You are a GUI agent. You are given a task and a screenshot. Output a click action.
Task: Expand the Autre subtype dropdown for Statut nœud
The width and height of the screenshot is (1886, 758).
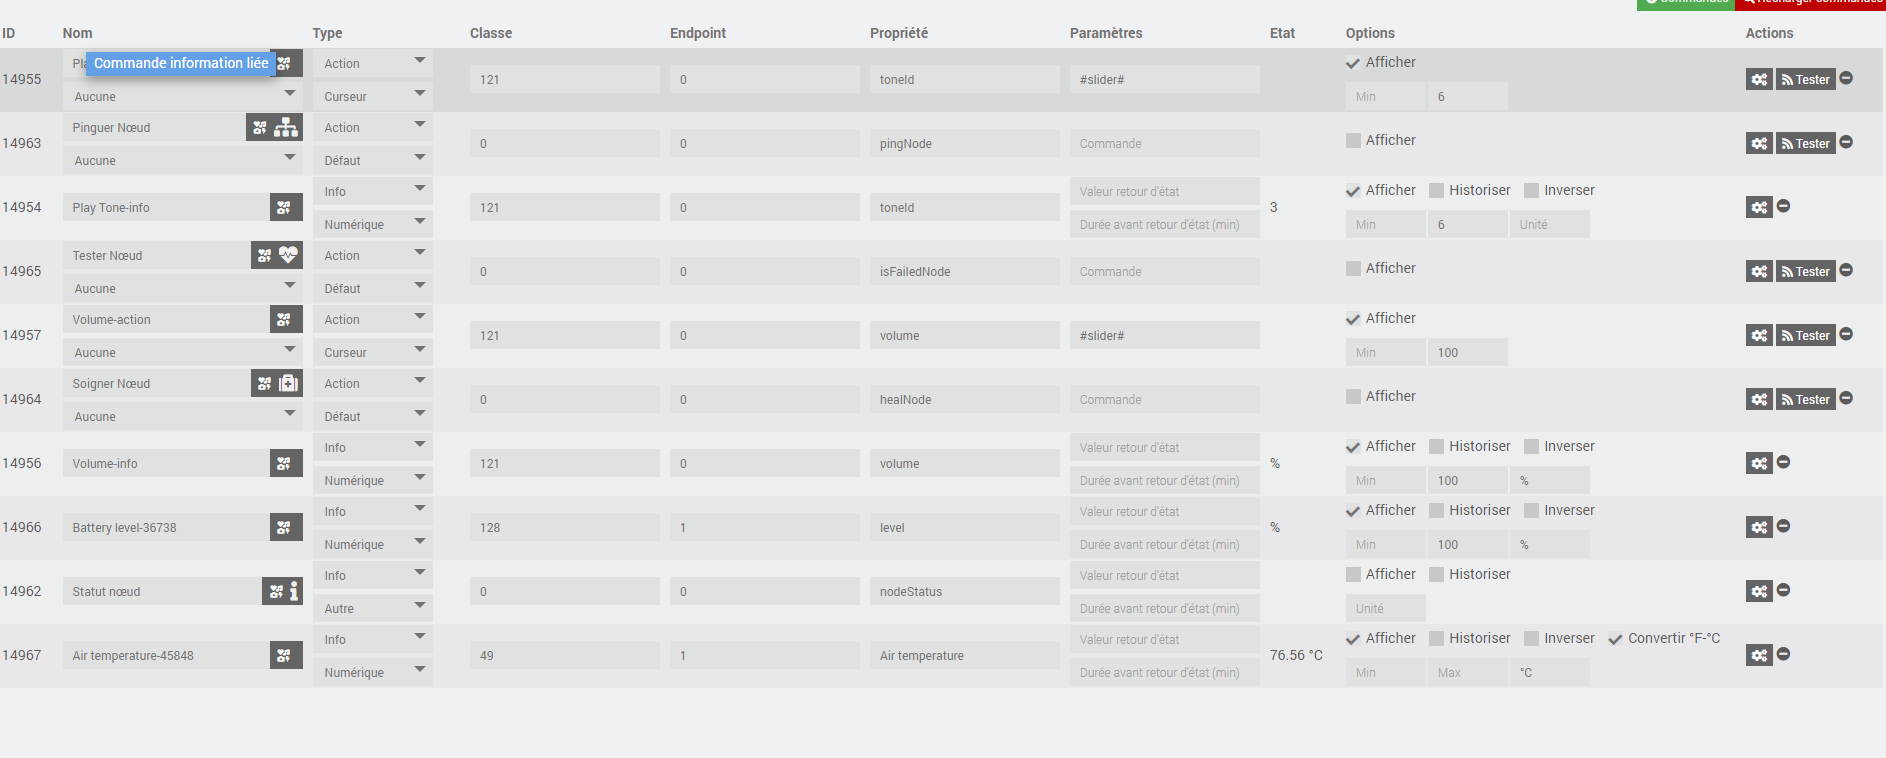[372, 608]
